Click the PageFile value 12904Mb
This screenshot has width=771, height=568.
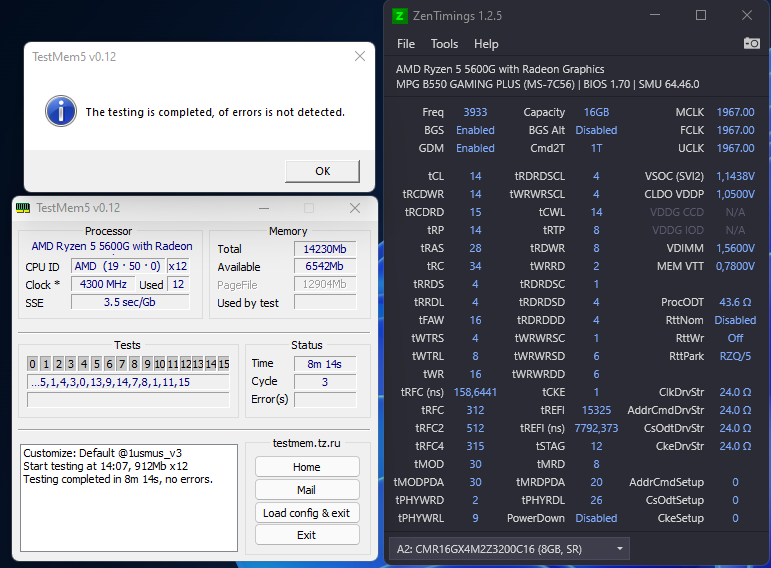(x=325, y=284)
